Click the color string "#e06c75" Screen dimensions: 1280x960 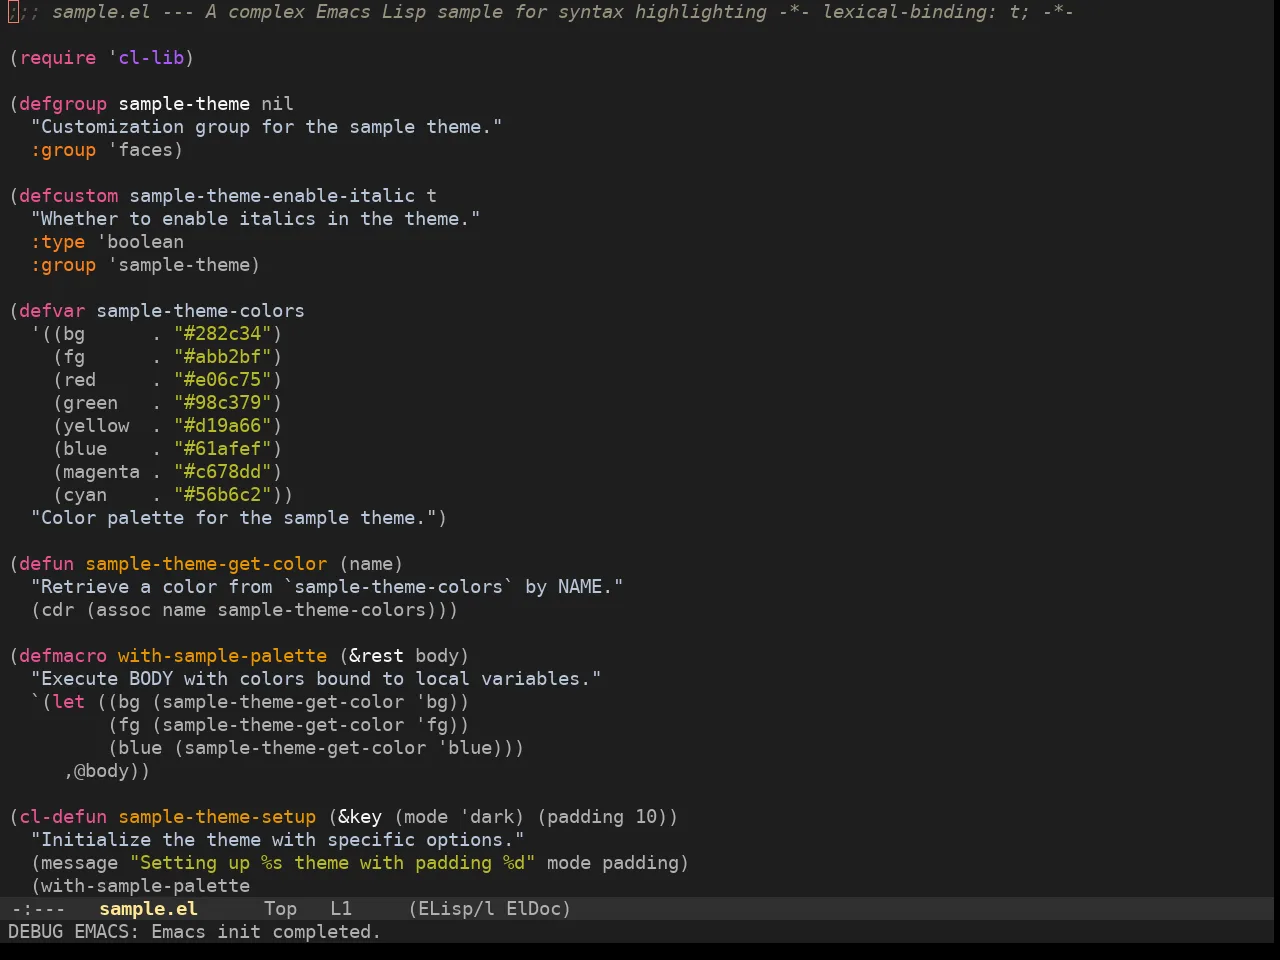coord(223,379)
